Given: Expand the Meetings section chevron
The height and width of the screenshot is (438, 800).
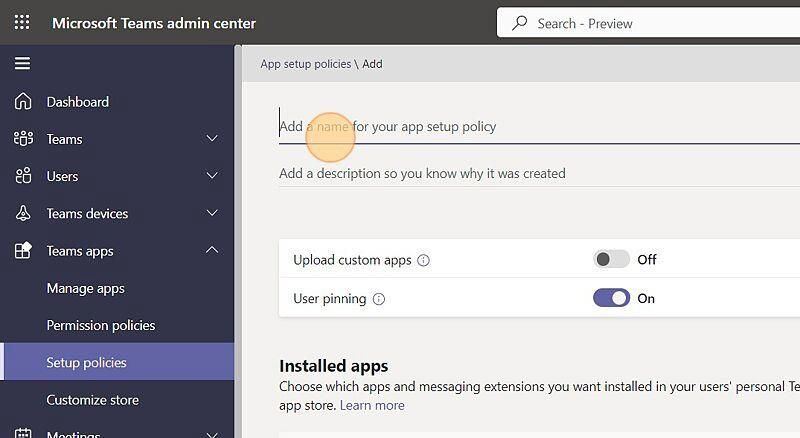Looking at the screenshot, I should pos(212,434).
